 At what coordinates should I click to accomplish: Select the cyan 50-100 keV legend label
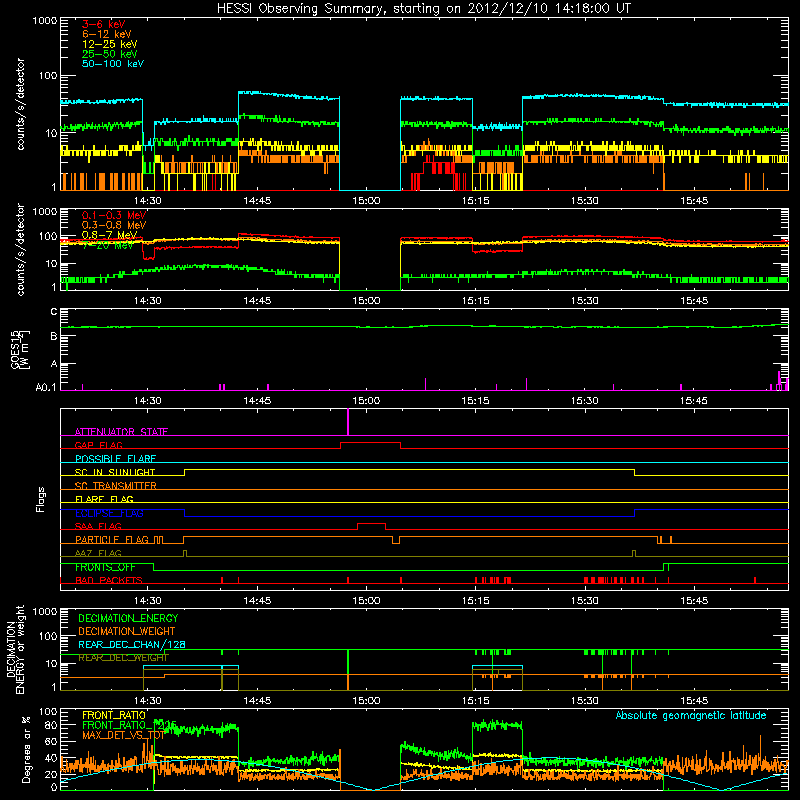click(113, 64)
